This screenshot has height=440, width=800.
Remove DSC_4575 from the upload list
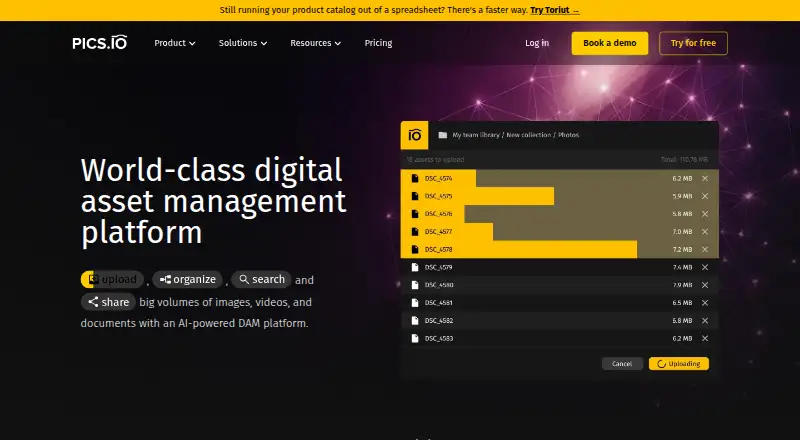pyautogui.click(x=705, y=196)
